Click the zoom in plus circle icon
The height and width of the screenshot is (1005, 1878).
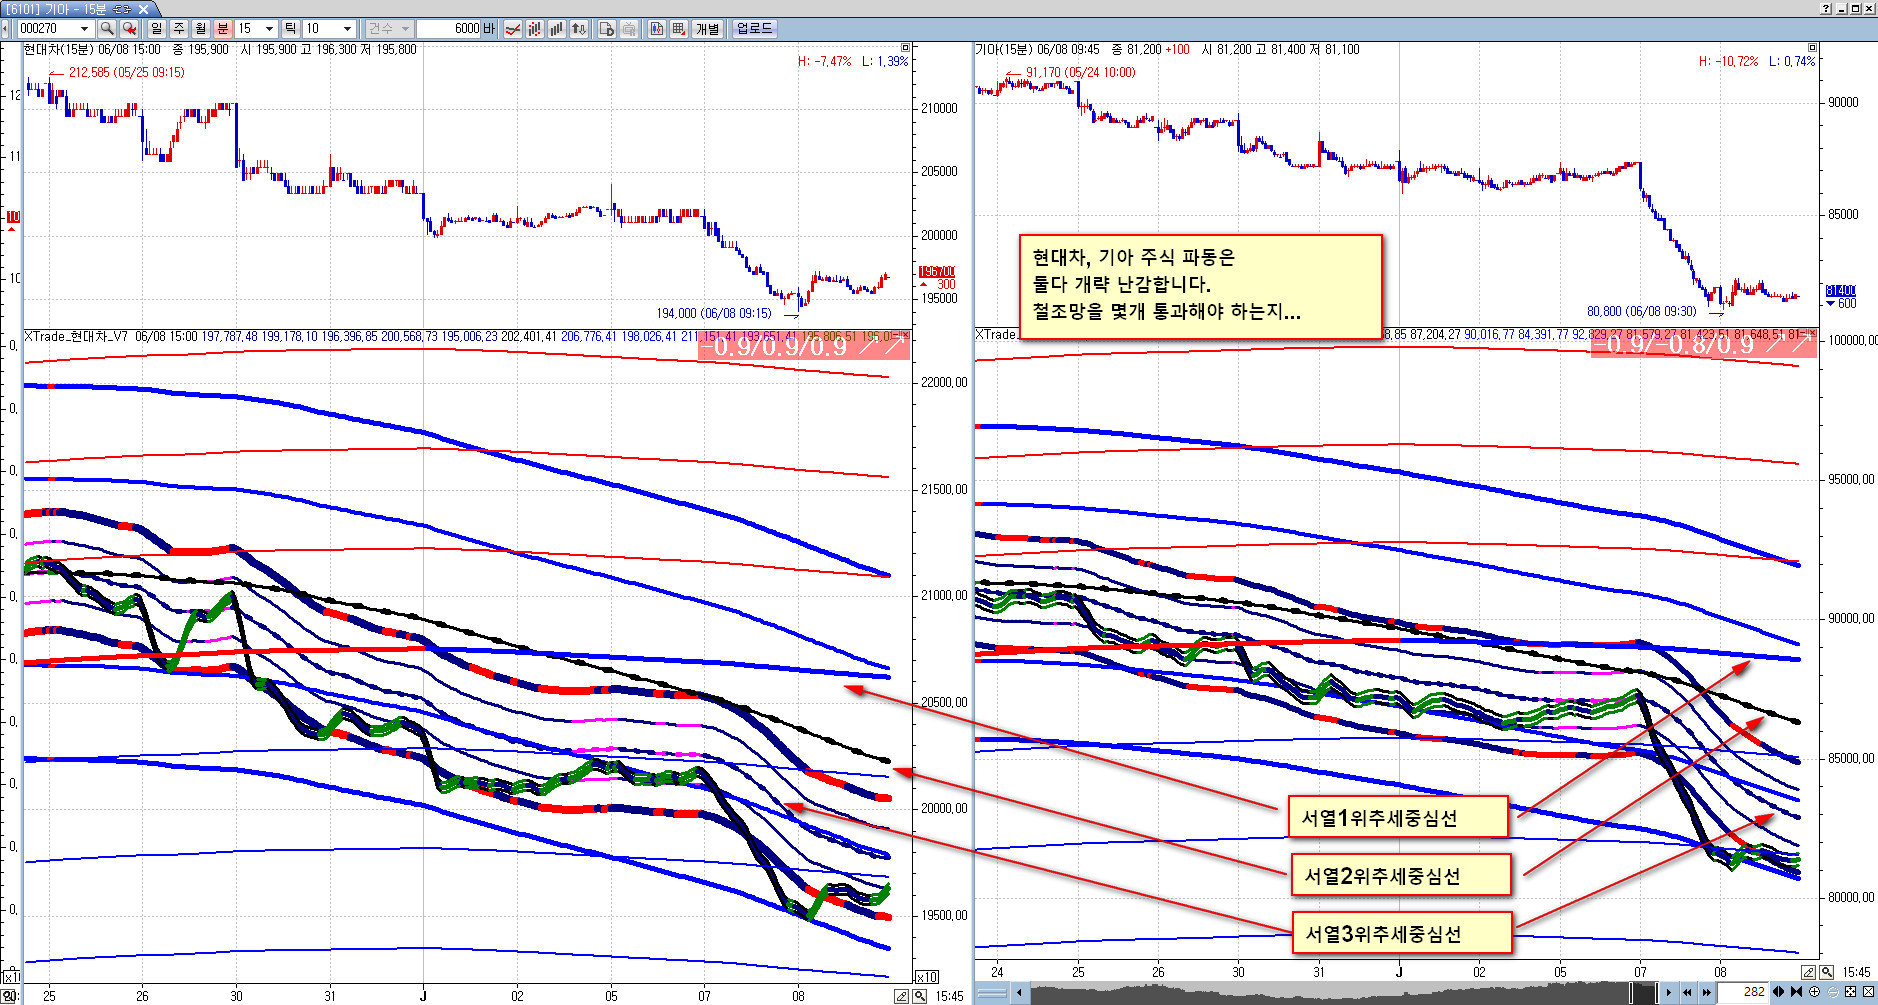1814,992
